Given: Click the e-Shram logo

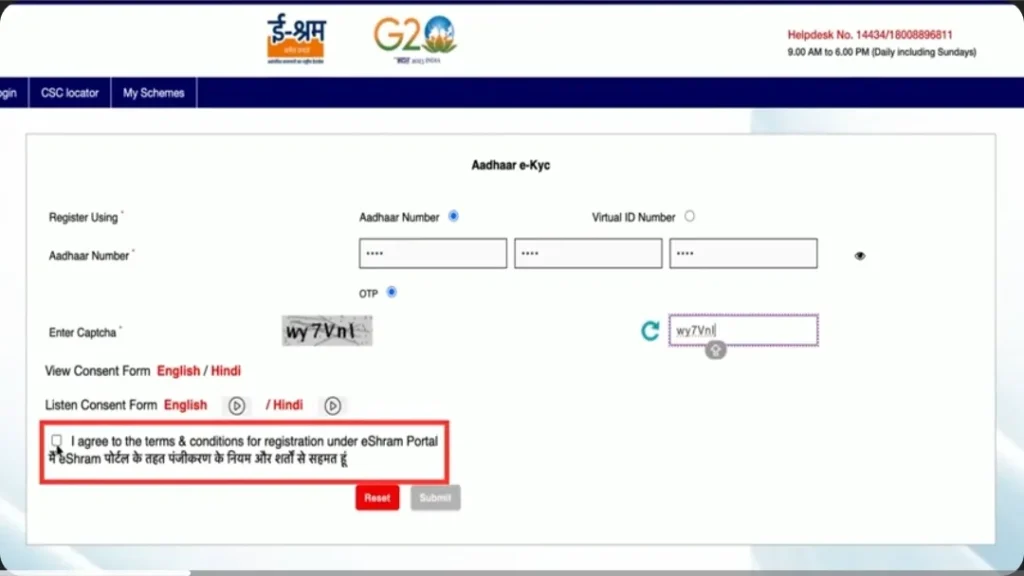Looking at the screenshot, I should tap(296, 40).
